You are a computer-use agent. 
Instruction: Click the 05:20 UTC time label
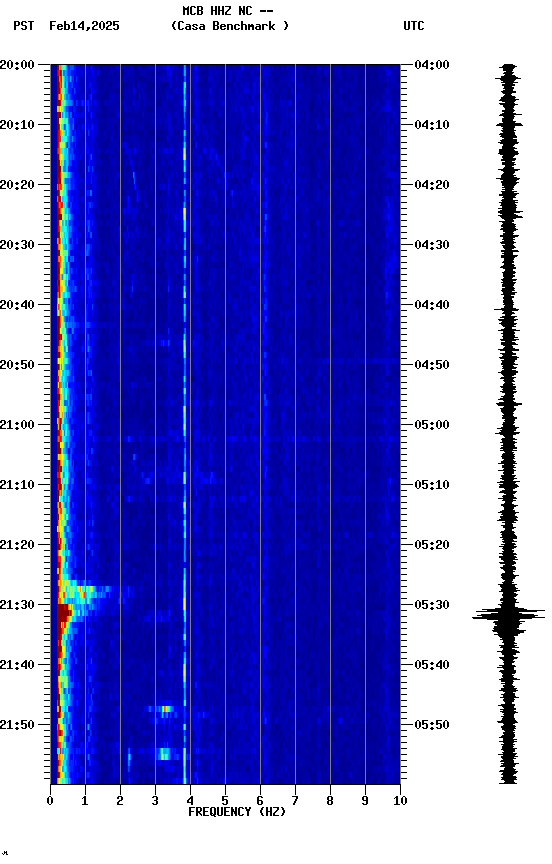click(x=432, y=545)
